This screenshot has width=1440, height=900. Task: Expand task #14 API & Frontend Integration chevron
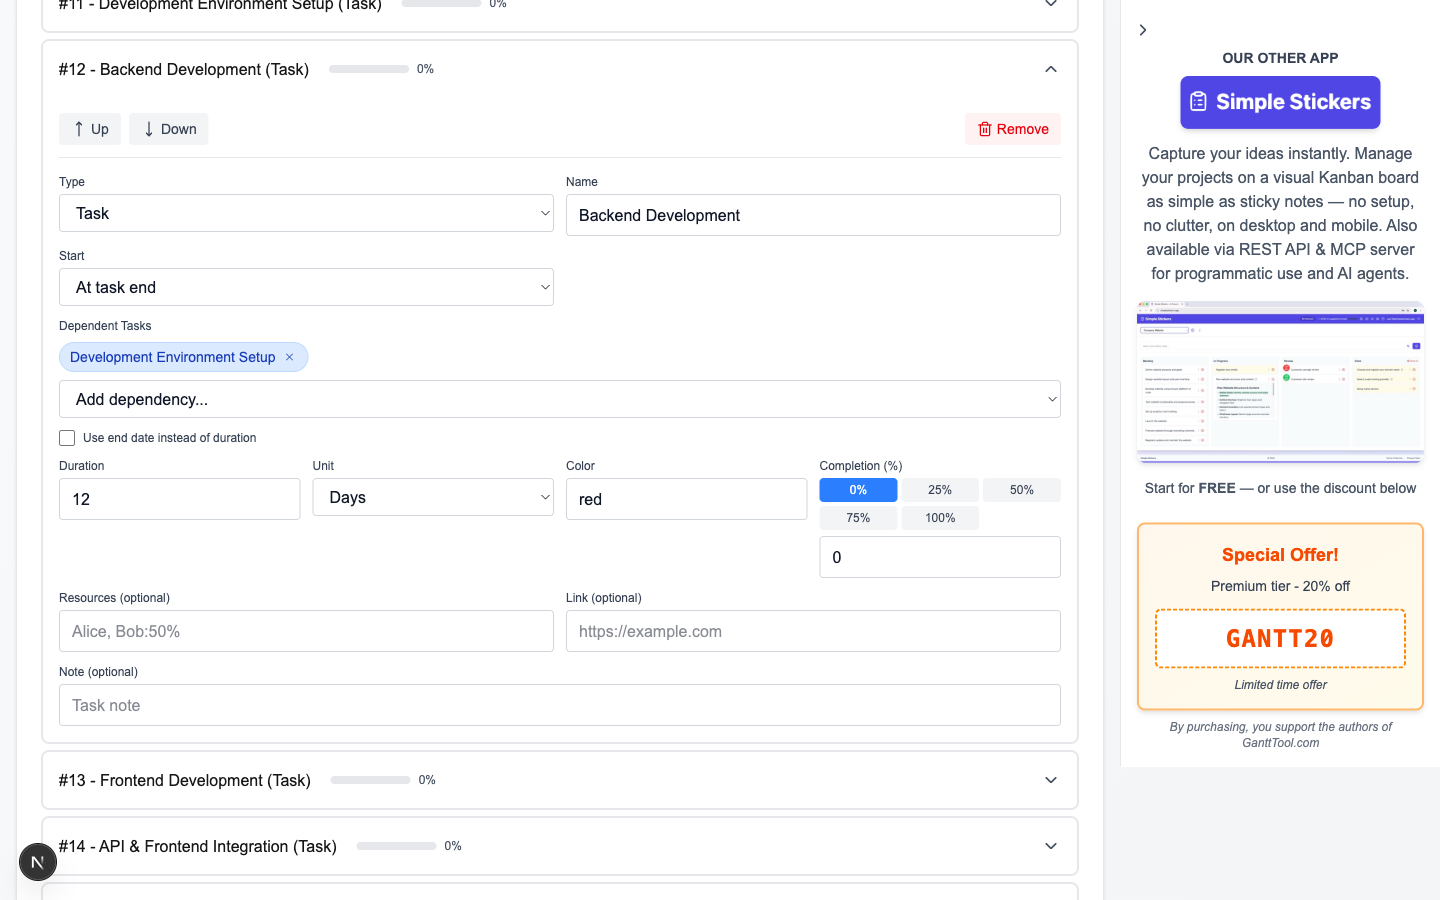(1051, 846)
